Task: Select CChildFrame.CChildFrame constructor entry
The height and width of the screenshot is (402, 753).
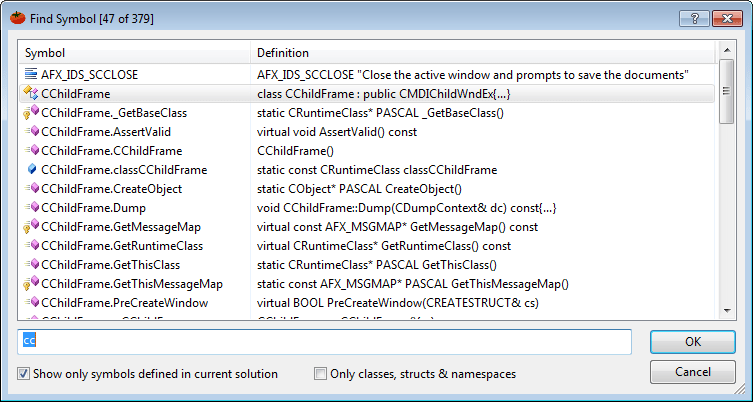Action: click(x=112, y=151)
